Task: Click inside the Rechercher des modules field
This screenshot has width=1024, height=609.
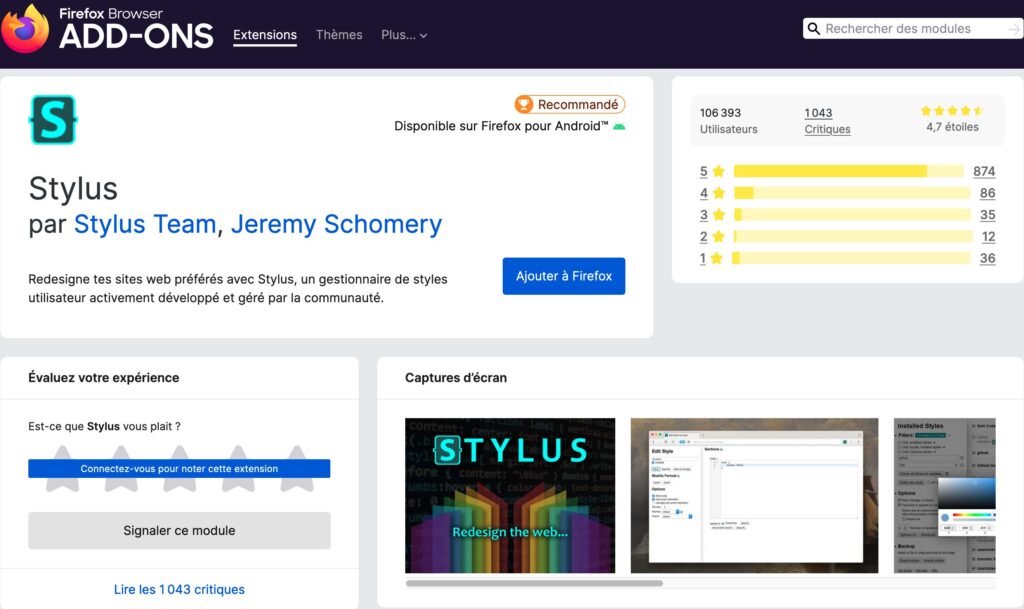Action: coord(910,29)
